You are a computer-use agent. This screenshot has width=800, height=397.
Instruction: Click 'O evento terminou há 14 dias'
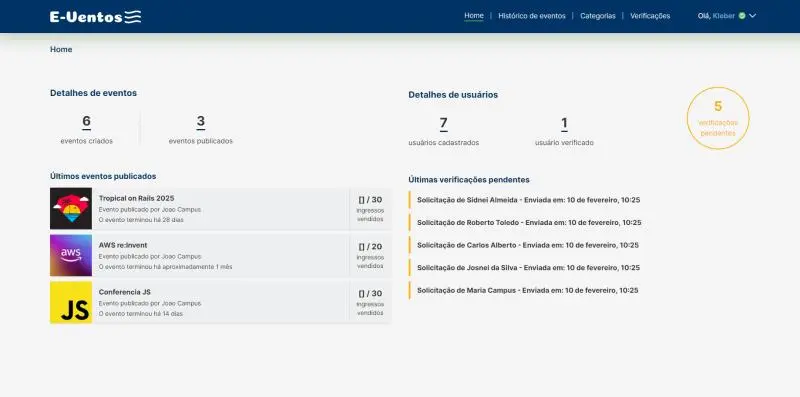(x=140, y=314)
